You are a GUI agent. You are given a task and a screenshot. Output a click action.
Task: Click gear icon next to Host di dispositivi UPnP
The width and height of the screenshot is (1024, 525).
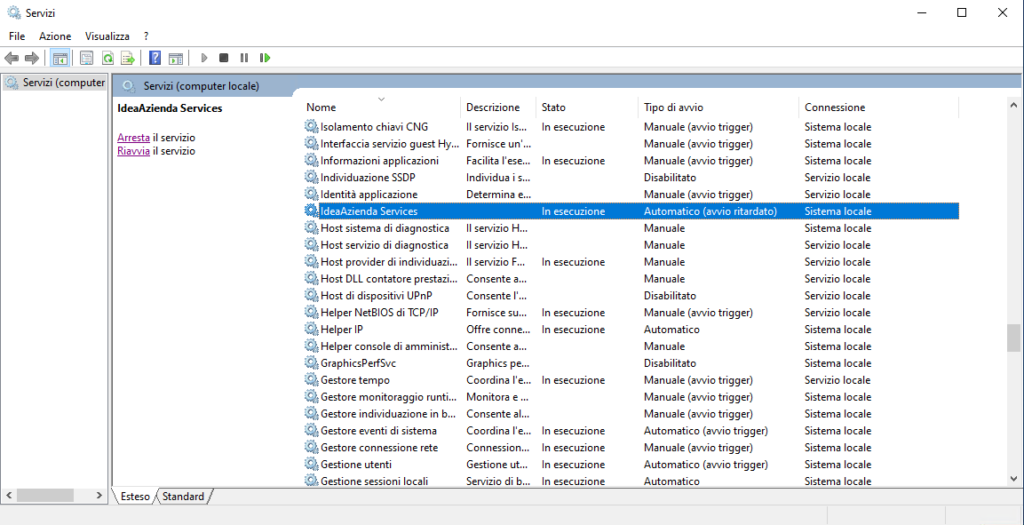click(x=312, y=295)
